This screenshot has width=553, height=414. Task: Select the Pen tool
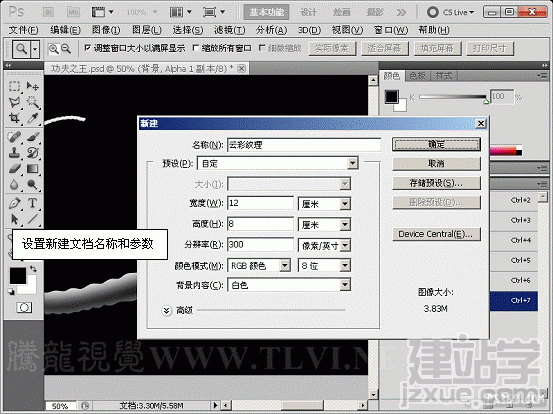click(14, 203)
